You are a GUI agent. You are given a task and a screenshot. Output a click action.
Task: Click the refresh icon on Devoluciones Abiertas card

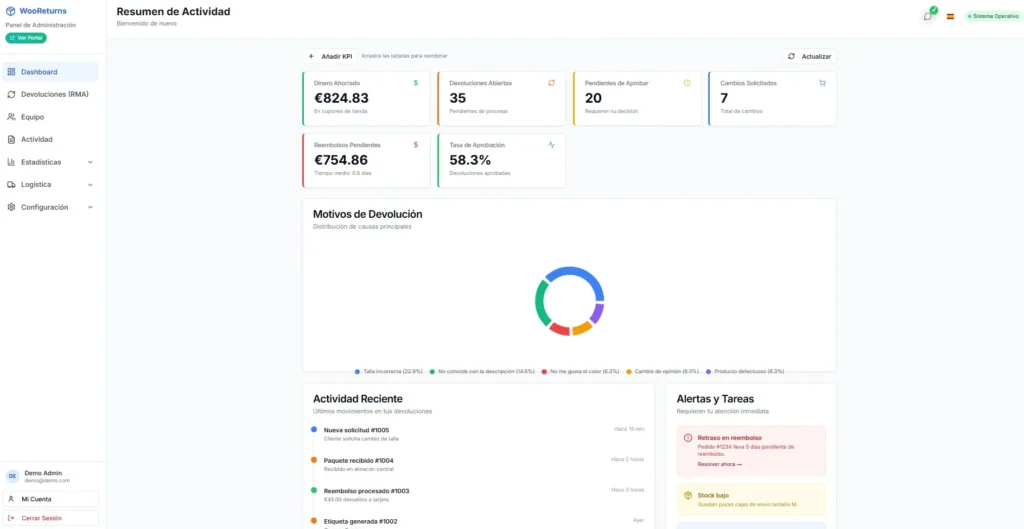coord(551,83)
